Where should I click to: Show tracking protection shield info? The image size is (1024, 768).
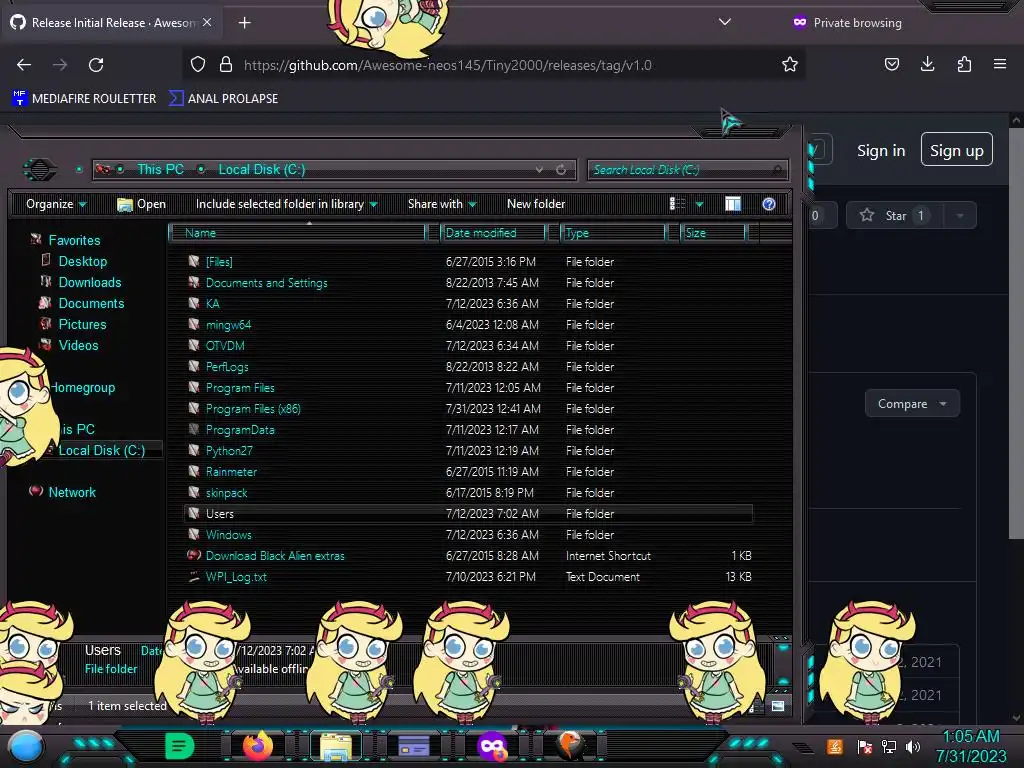point(198,65)
